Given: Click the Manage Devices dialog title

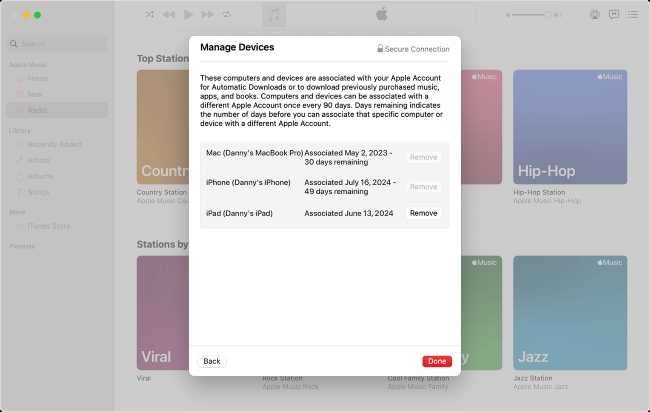Looking at the screenshot, I should coord(237,47).
